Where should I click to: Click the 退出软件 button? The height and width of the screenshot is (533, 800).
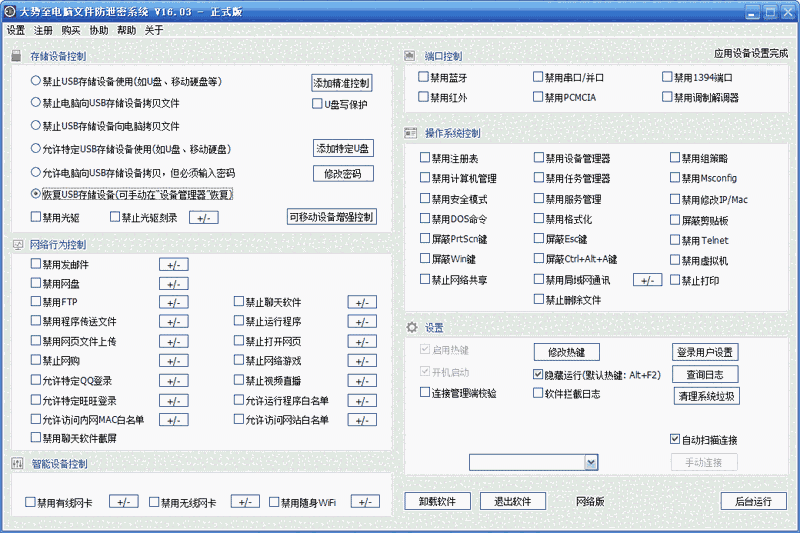pos(513,501)
